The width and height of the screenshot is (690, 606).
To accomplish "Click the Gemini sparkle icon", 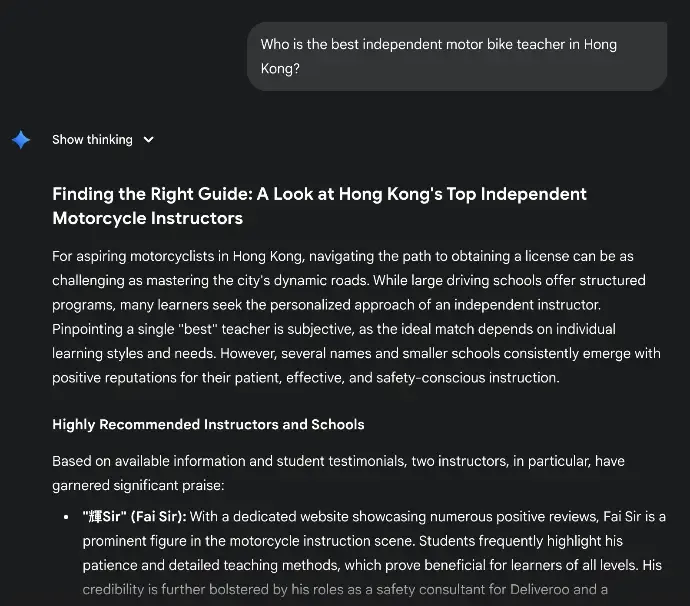I will (x=21, y=140).
